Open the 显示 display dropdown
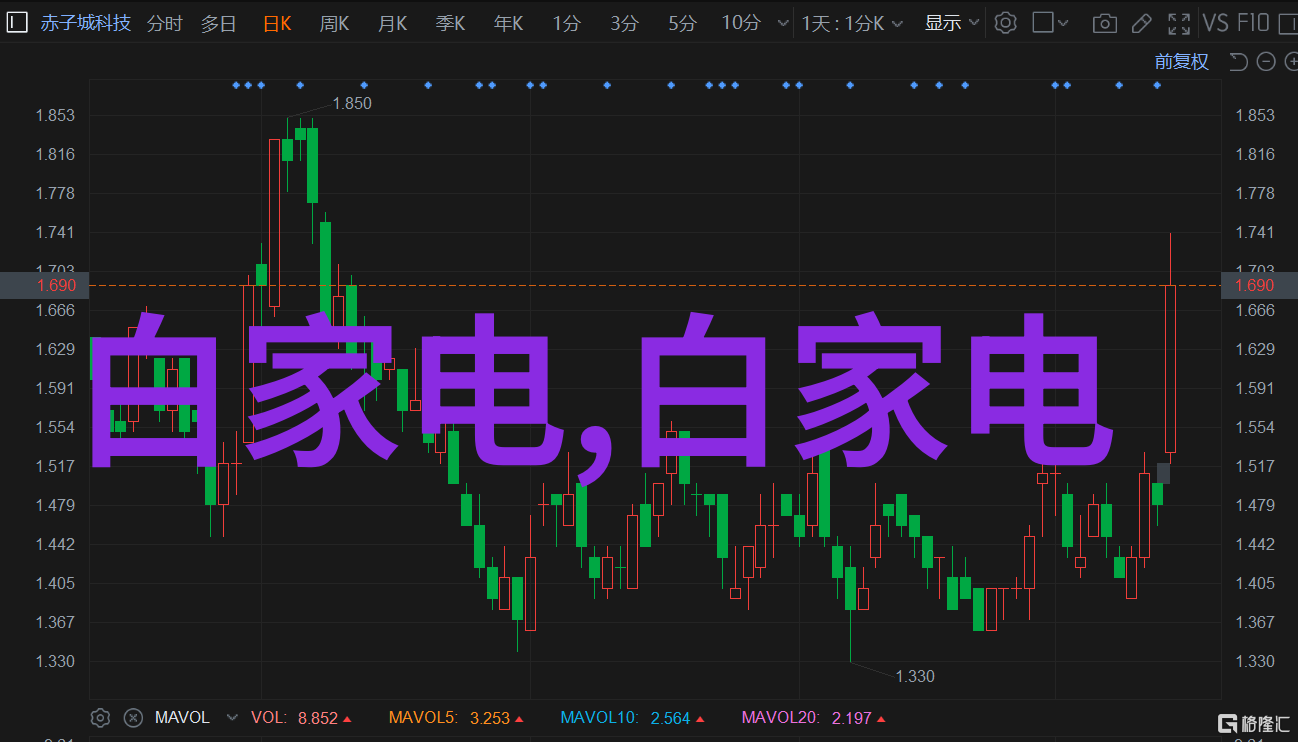1298x742 pixels. pyautogui.click(x=952, y=23)
